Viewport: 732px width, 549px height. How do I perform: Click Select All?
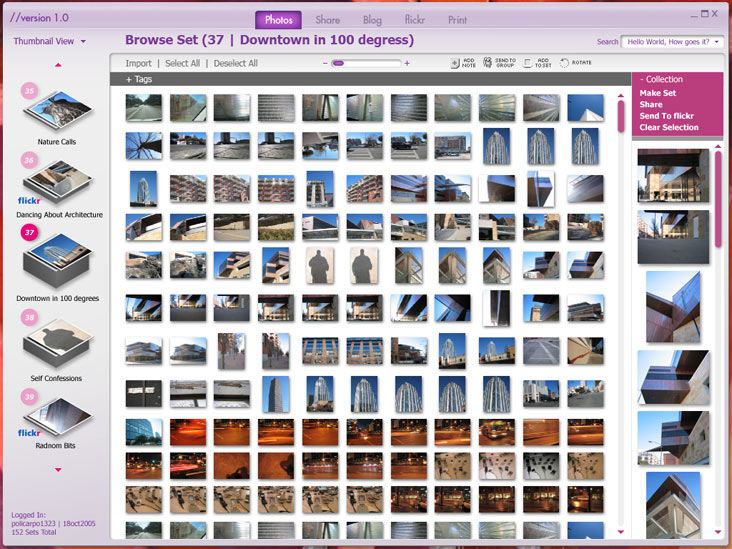coord(183,63)
